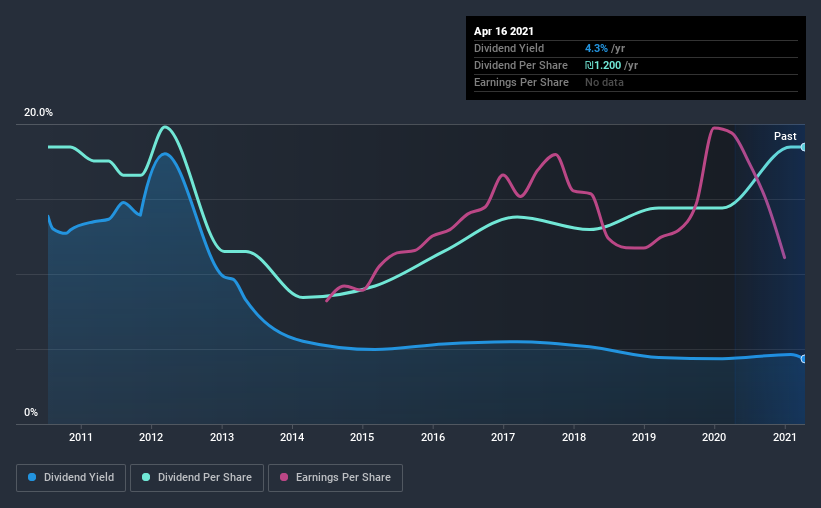Click the Past label in chart

785,136
